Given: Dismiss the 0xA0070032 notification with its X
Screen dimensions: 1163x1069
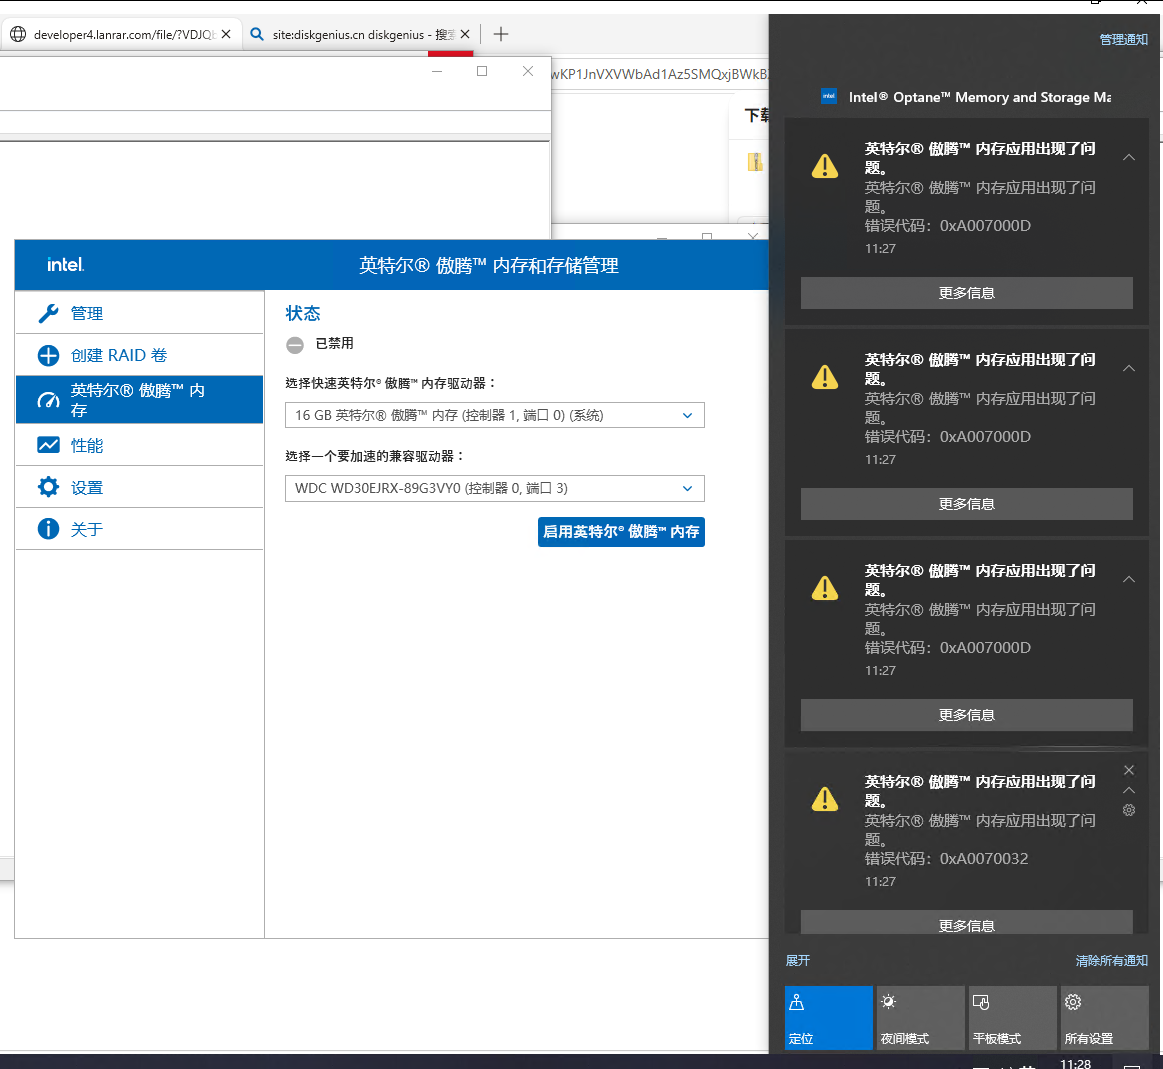Looking at the screenshot, I should (x=1129, y=770).
